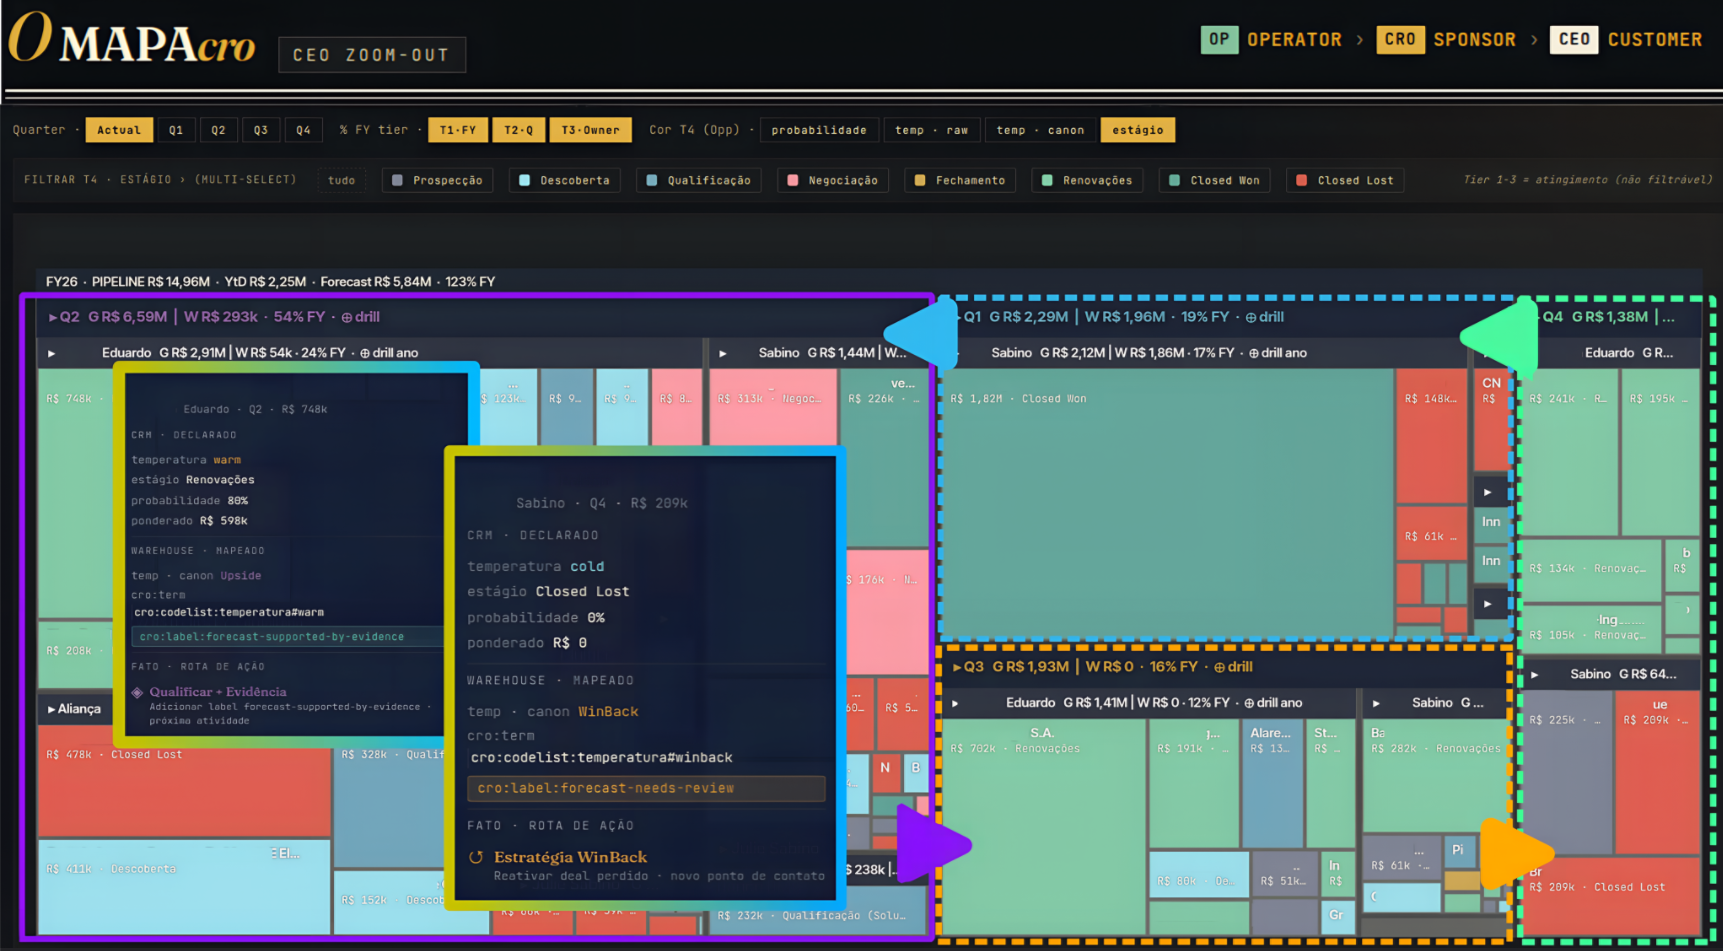Select the SPONSOR role
The width and height of the screenshot is (1723, 951).
pos(1474,40)
